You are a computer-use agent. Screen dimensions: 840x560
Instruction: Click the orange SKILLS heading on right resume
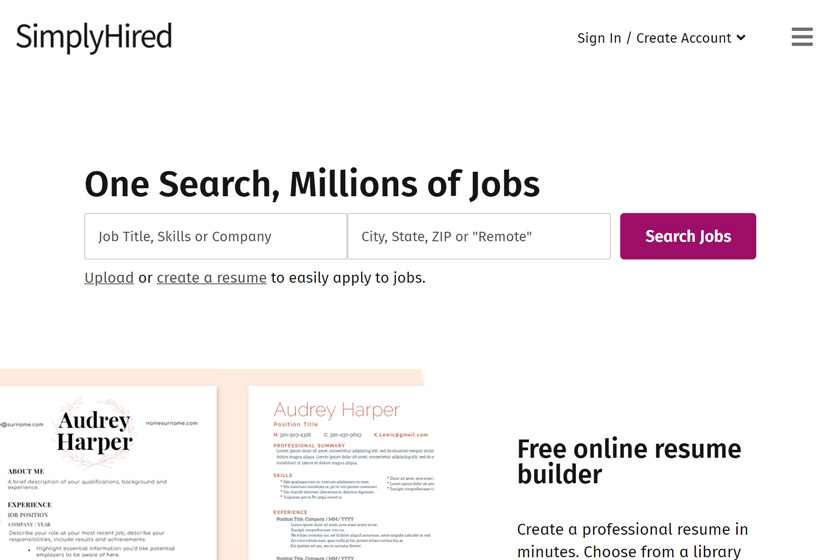283,476
